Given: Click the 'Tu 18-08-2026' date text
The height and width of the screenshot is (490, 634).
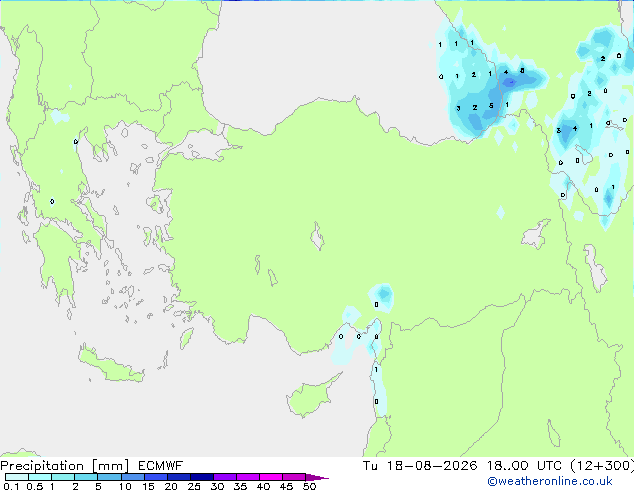Looking at the screenshot, I should tap(420, 466).
